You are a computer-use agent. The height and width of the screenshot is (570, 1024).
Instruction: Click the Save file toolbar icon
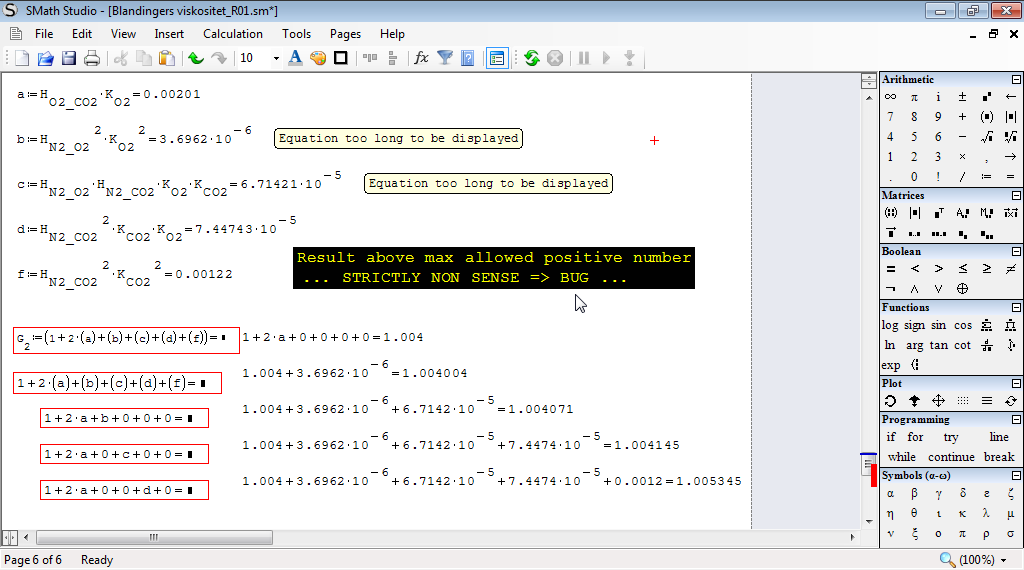coord(69,58)
